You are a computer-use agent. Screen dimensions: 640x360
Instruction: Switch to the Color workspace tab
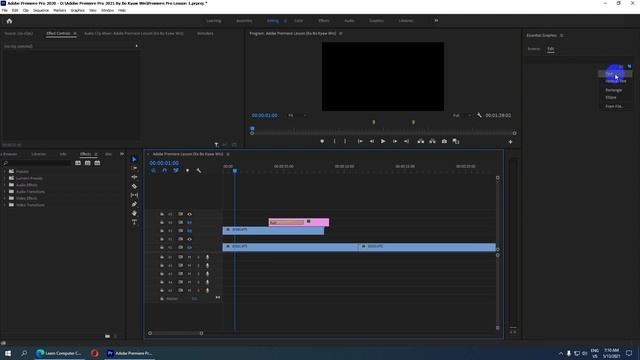(299, 21)
